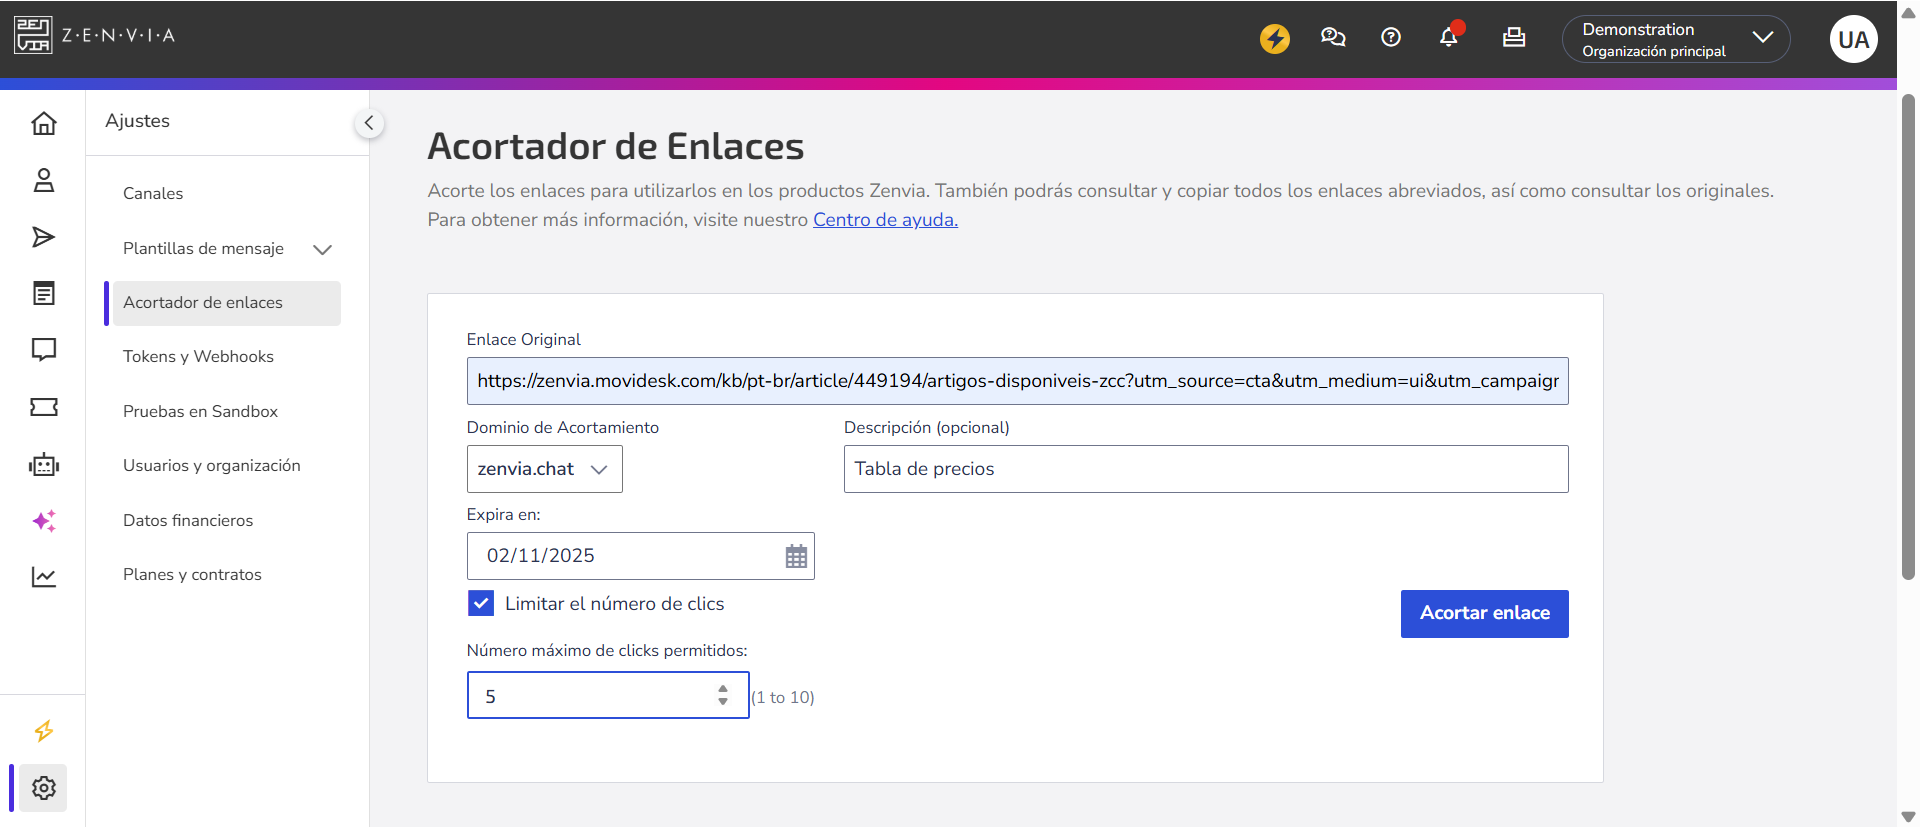Image resolution: width=1920 pixels, height=827 pixels.
Task: Focus the Enlace Original URL field
Action: point(1017,381)
